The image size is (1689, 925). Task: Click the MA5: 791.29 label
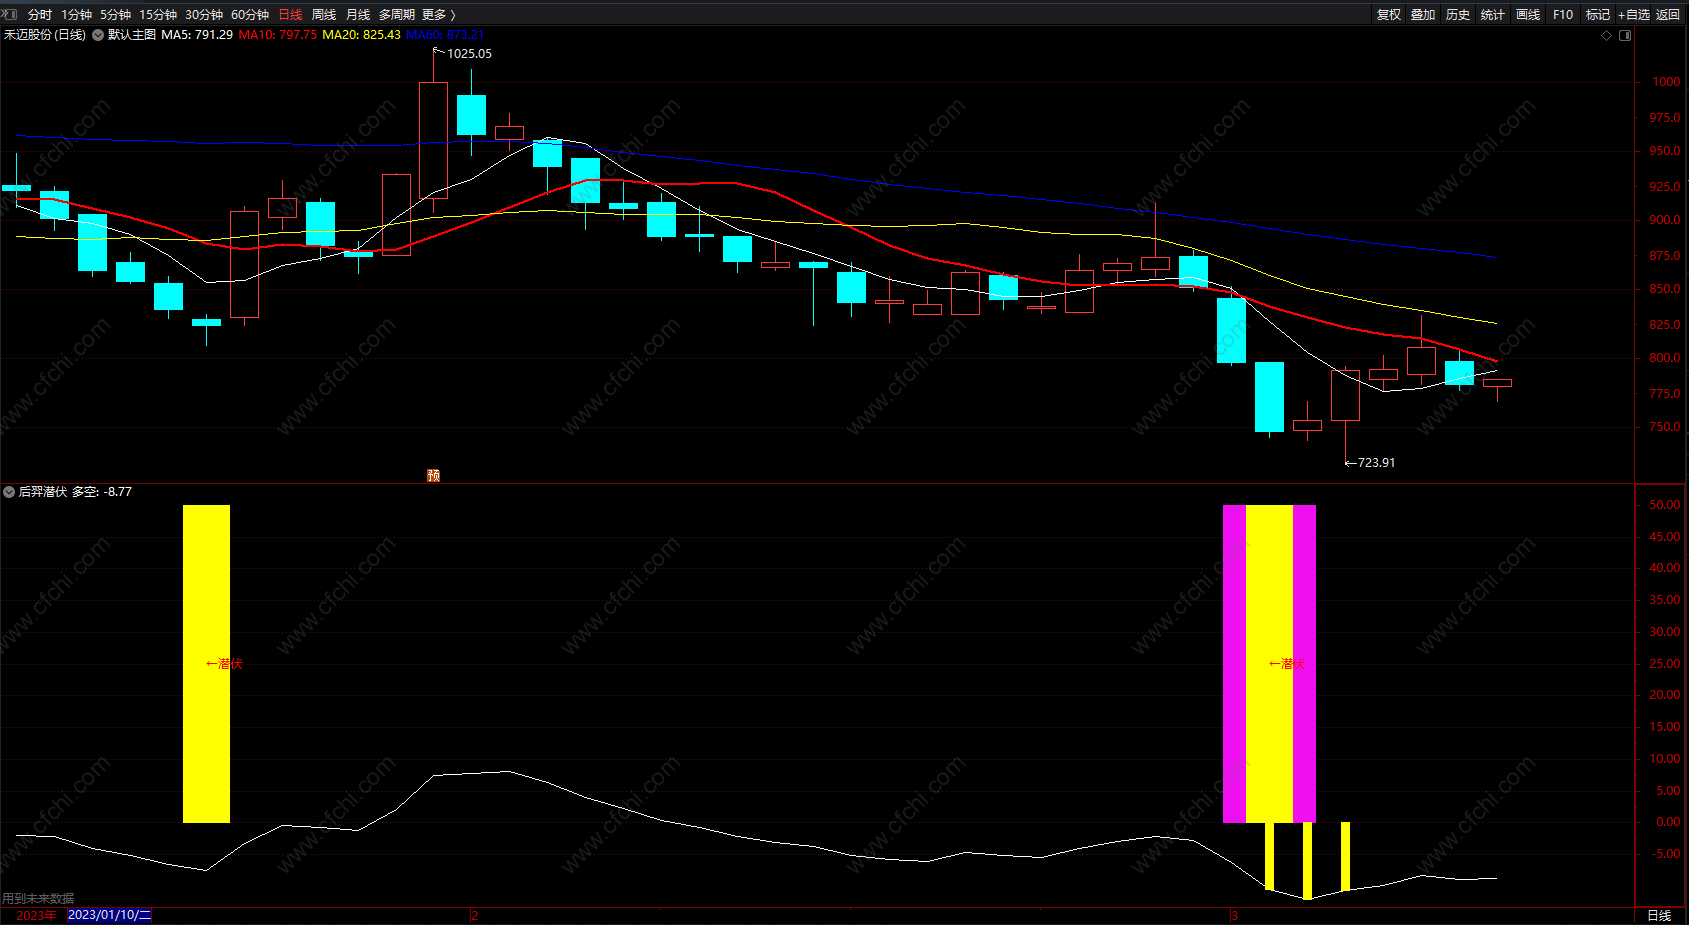[197, 35]
